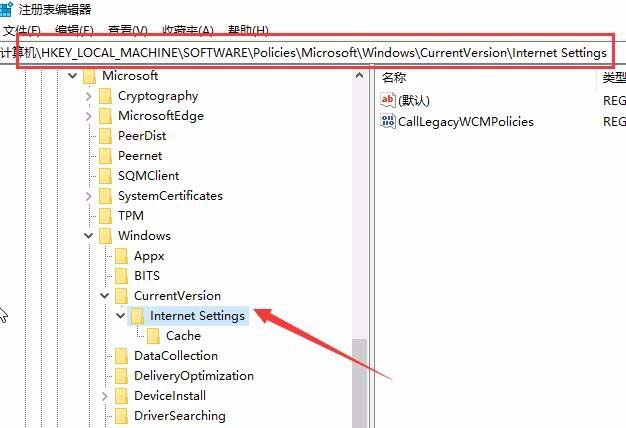Screen dimensions: 626x428
Task: Select the BITS folder icon
Action: (121, 276)
